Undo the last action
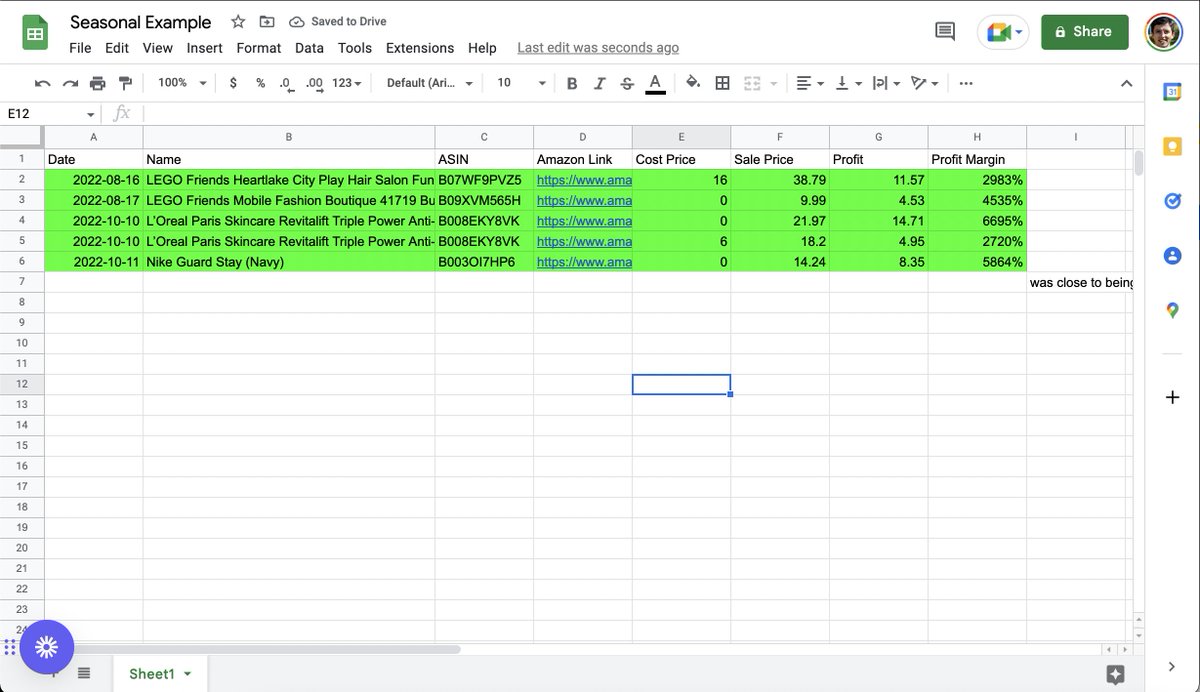The width and height of the screenshot is (1200, 692). coord(43,83)
